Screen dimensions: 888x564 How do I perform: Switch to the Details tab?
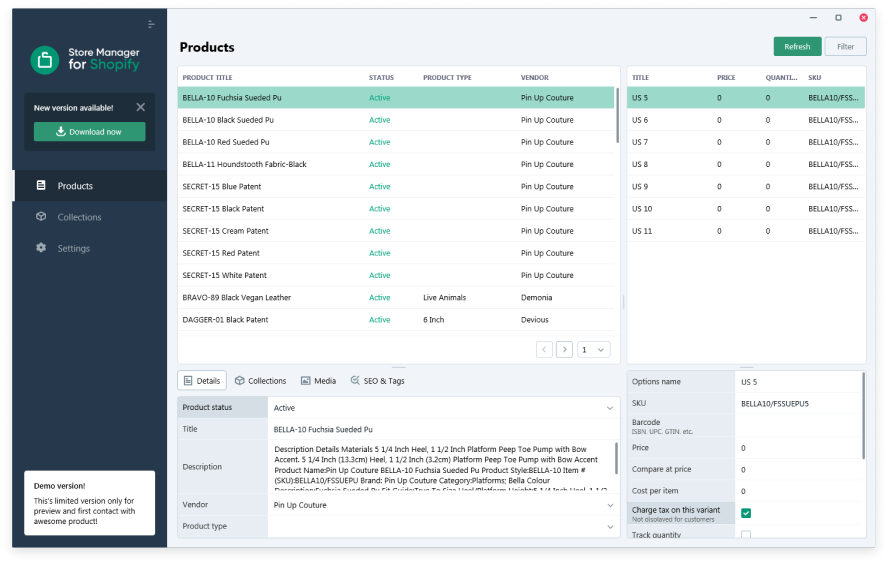pyautogui.click(x=202, y=381)
